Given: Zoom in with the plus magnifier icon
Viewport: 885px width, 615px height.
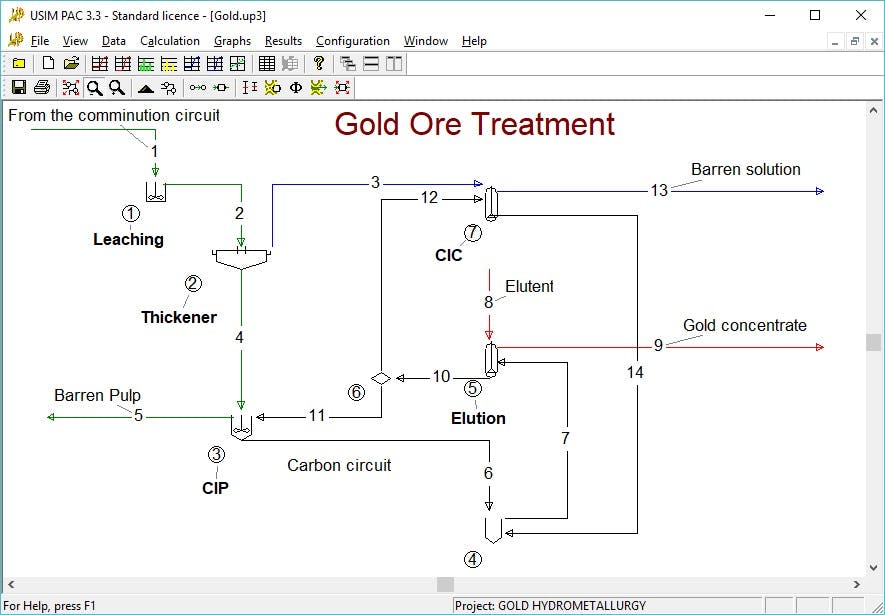Looking at the screenshot, I should [x=117, y=87].
